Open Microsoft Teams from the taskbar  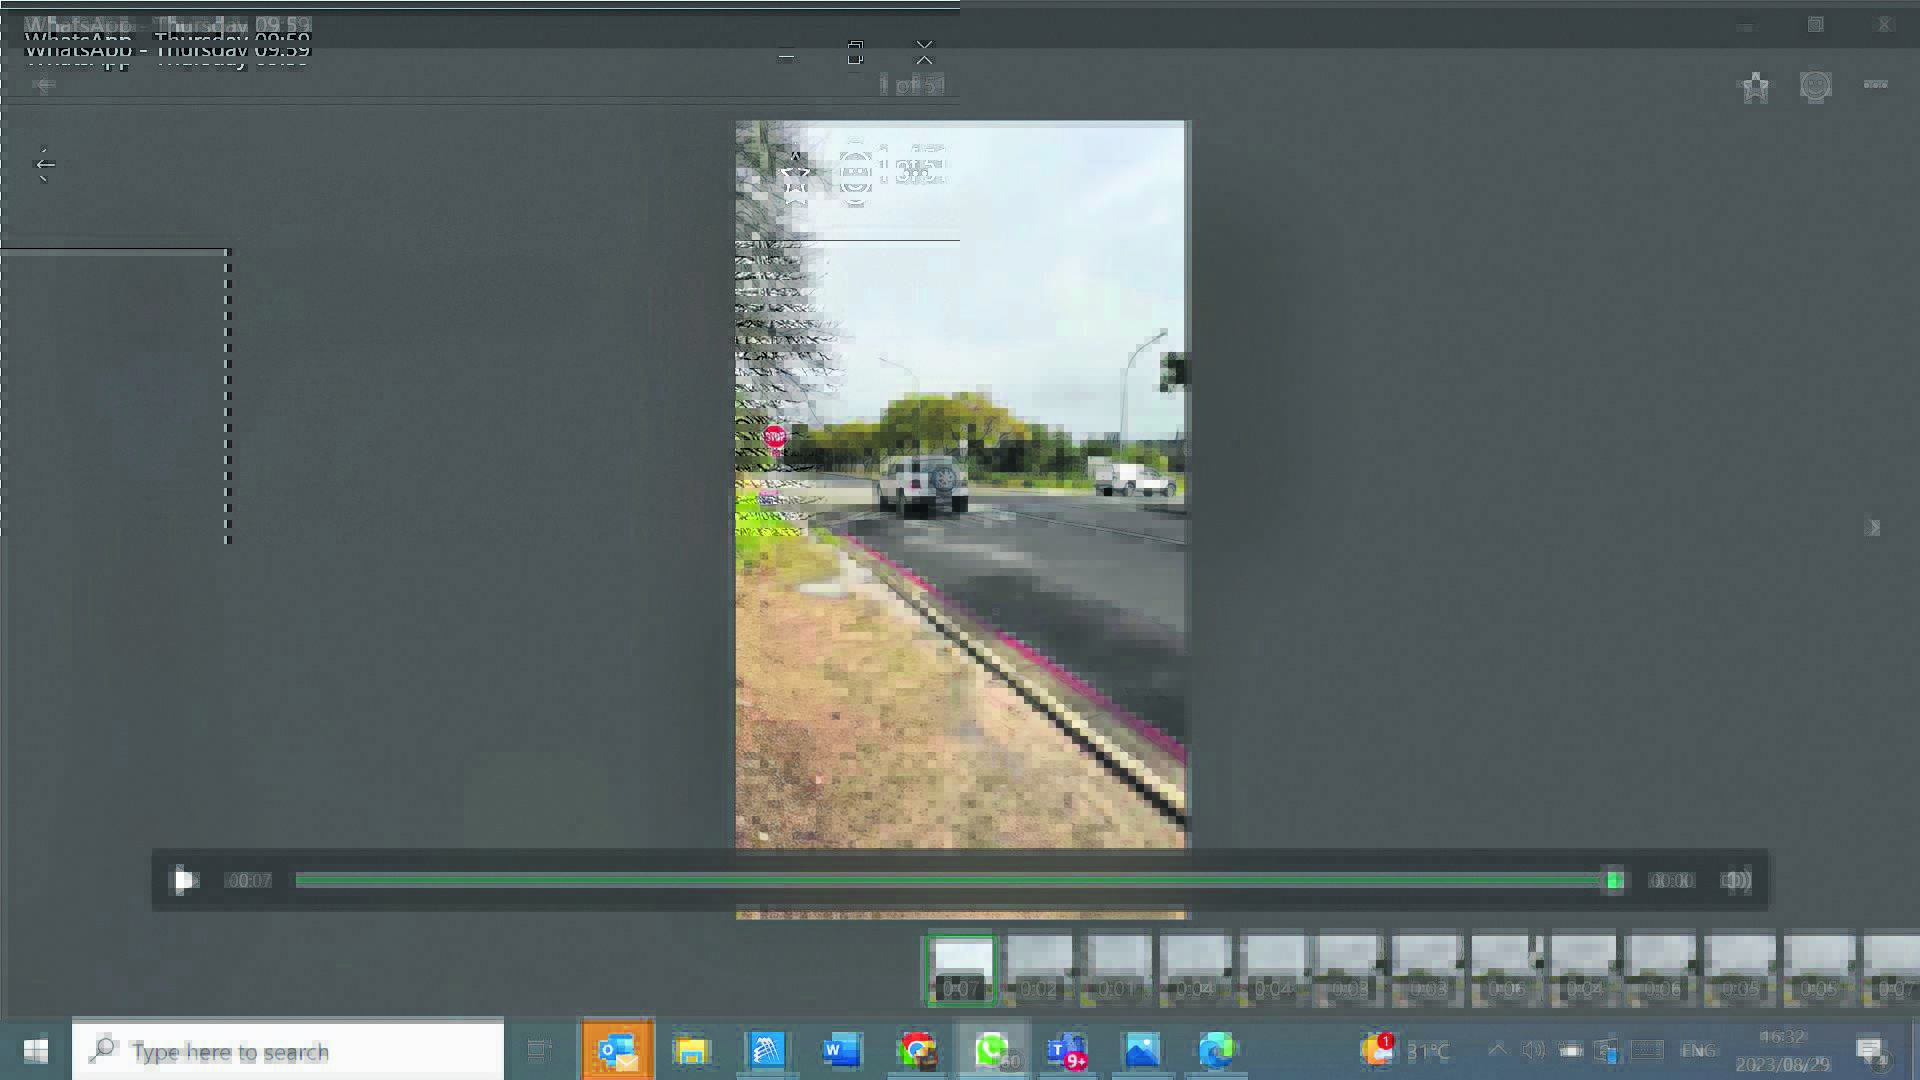tap(1066, 1050)
